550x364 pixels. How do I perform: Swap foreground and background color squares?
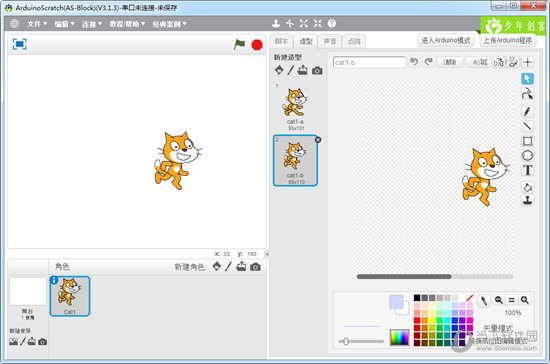tap(399, 304)
